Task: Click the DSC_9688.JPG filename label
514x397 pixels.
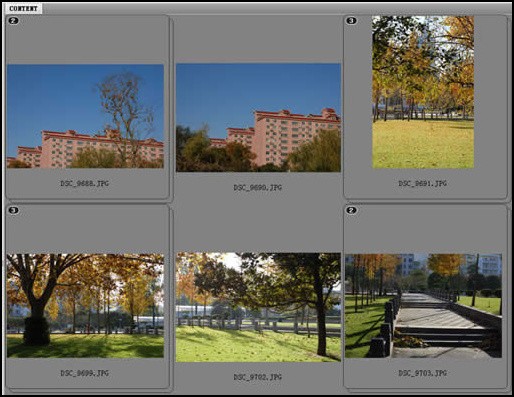Action: point(85,183)
